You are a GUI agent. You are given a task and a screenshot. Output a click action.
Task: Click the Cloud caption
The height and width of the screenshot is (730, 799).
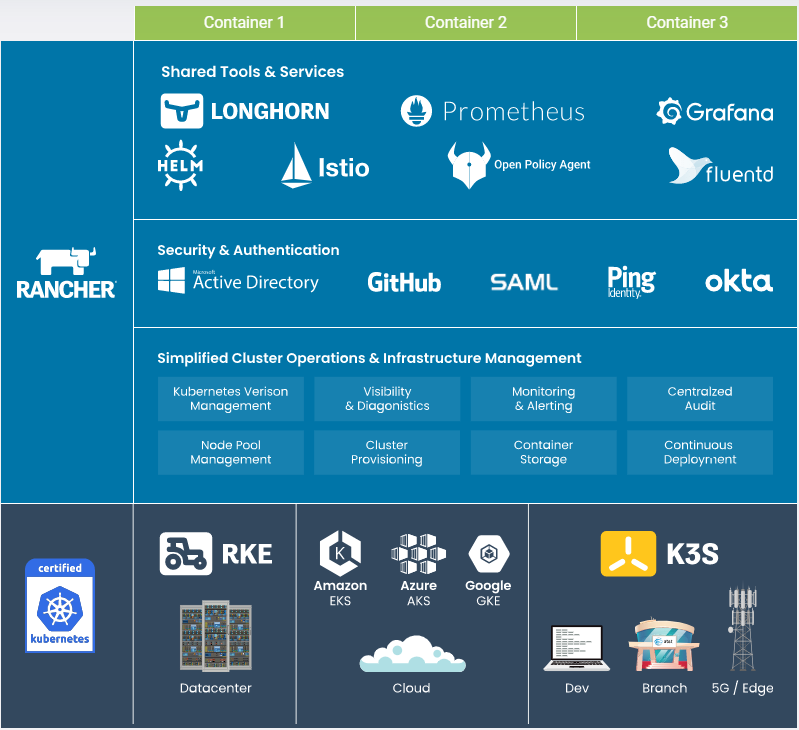pos(411,688)
